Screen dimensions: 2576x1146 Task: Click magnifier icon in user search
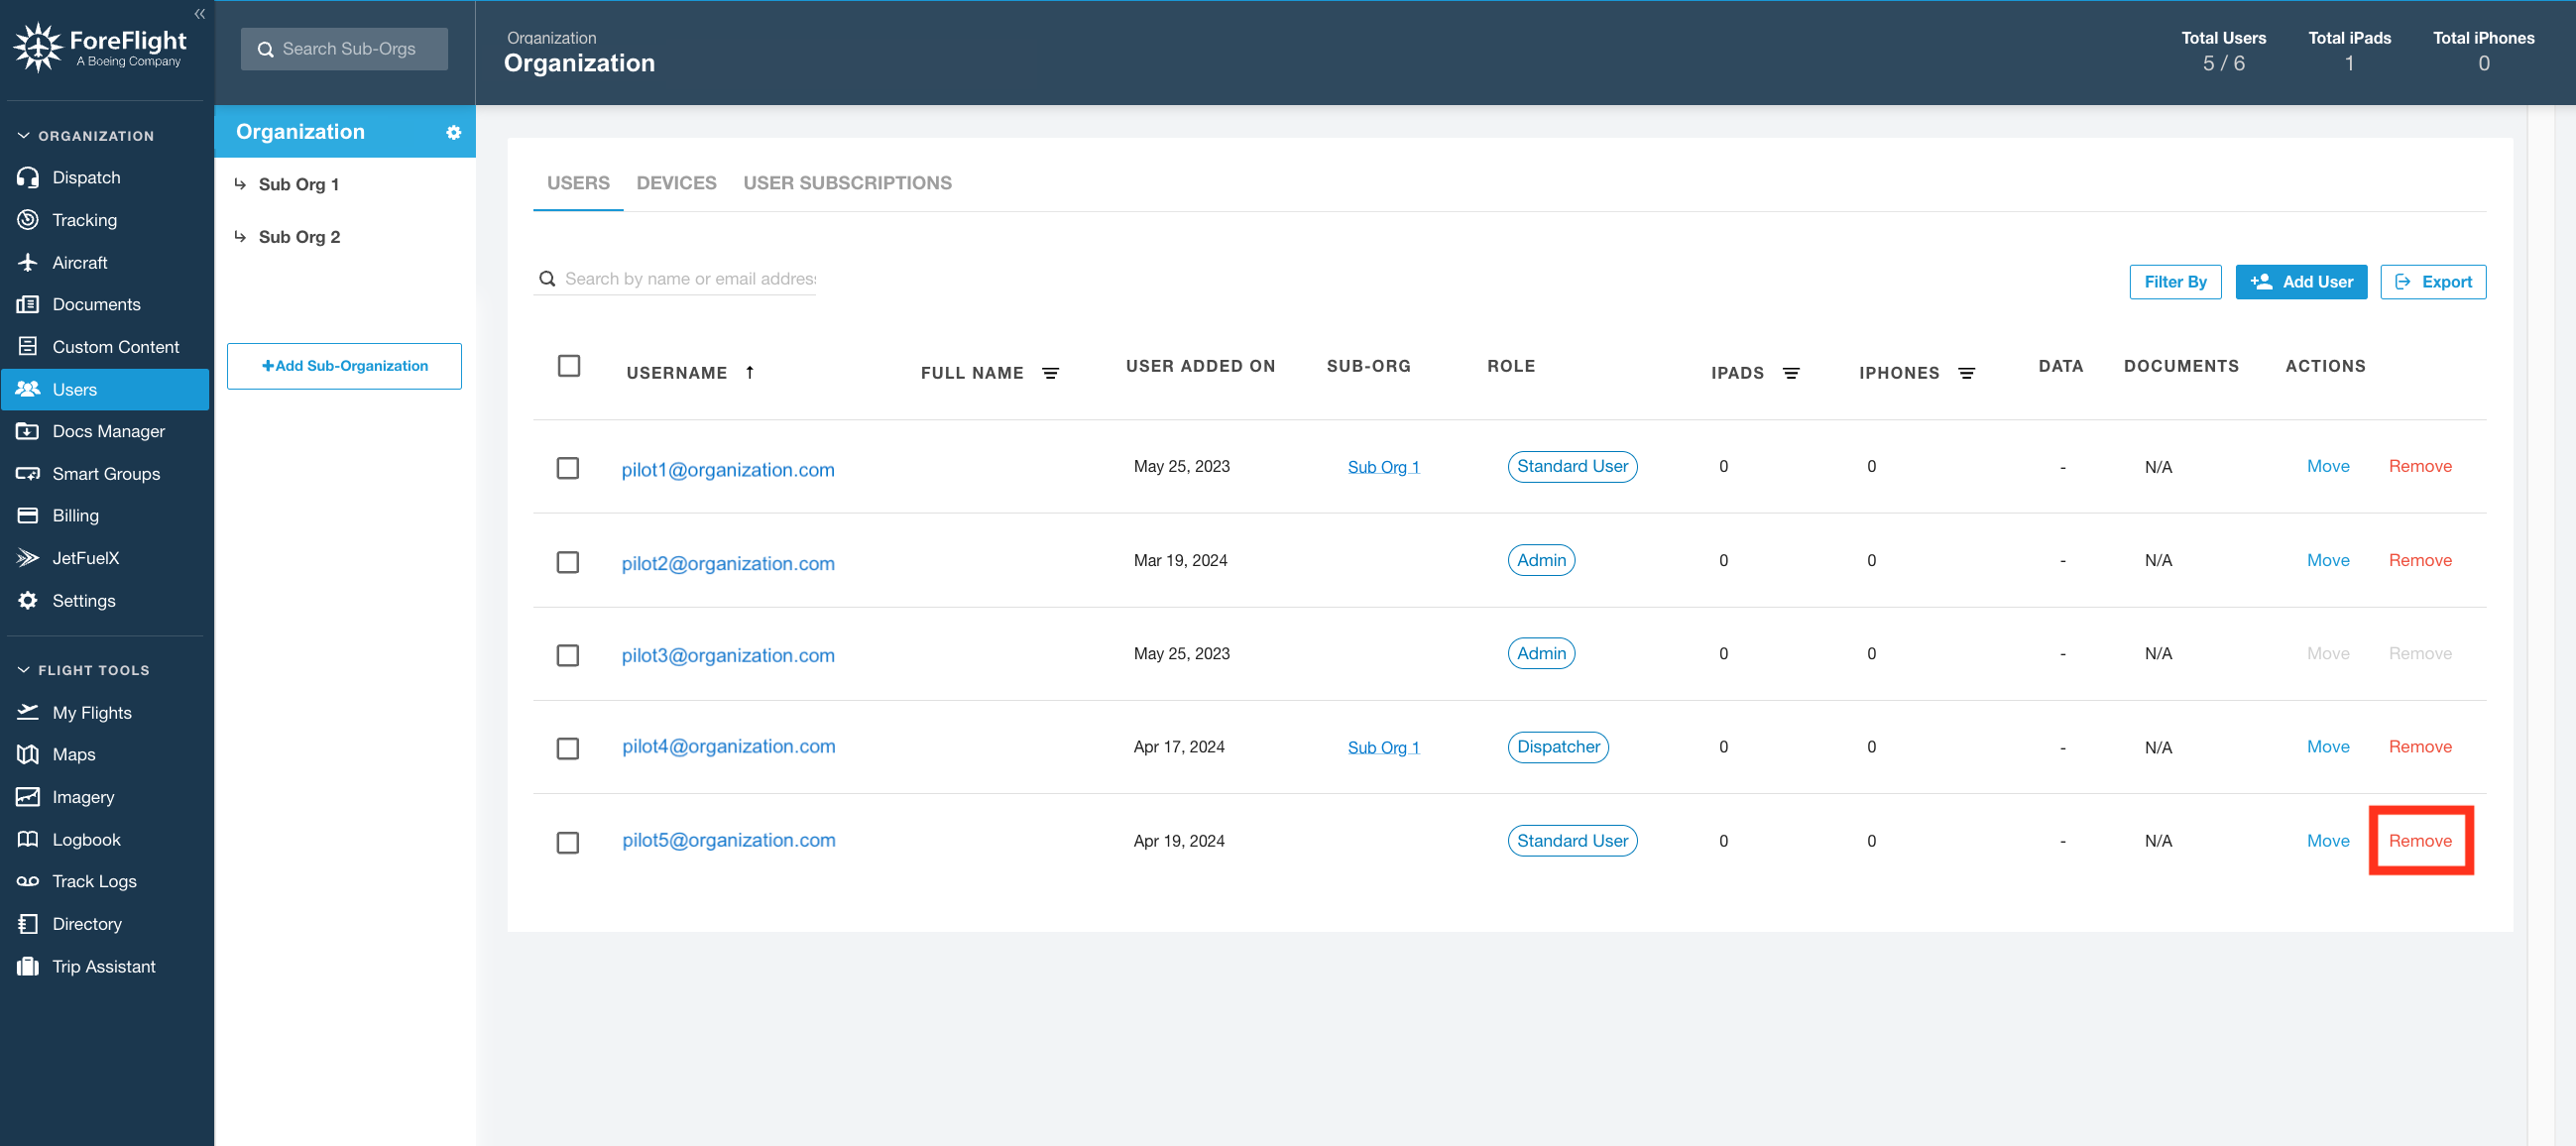547,279
